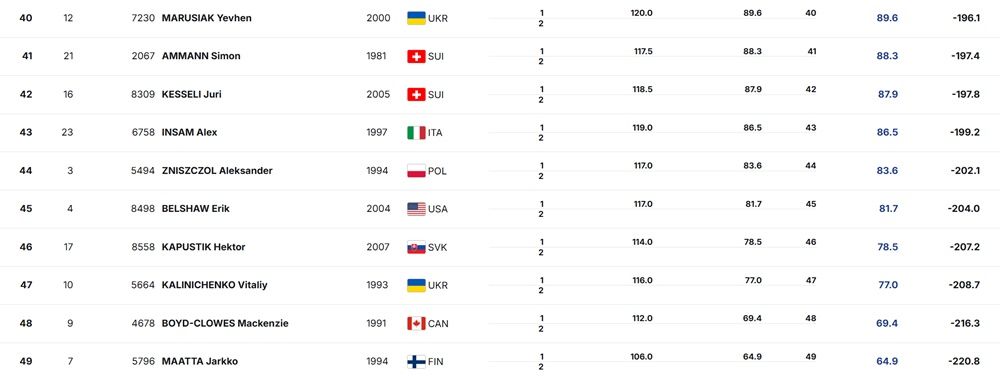Open BOYD-CLOWES Mackenzie athlete page

coord(224,323)
